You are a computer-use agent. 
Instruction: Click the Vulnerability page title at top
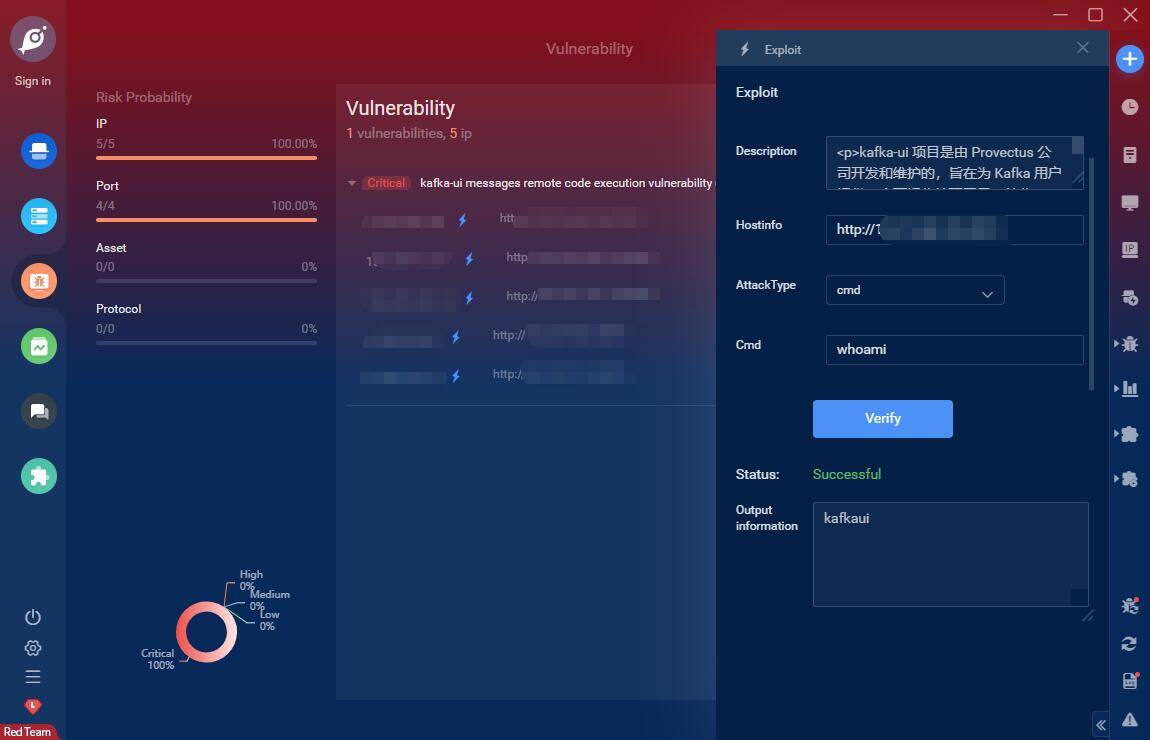(589, 48)
